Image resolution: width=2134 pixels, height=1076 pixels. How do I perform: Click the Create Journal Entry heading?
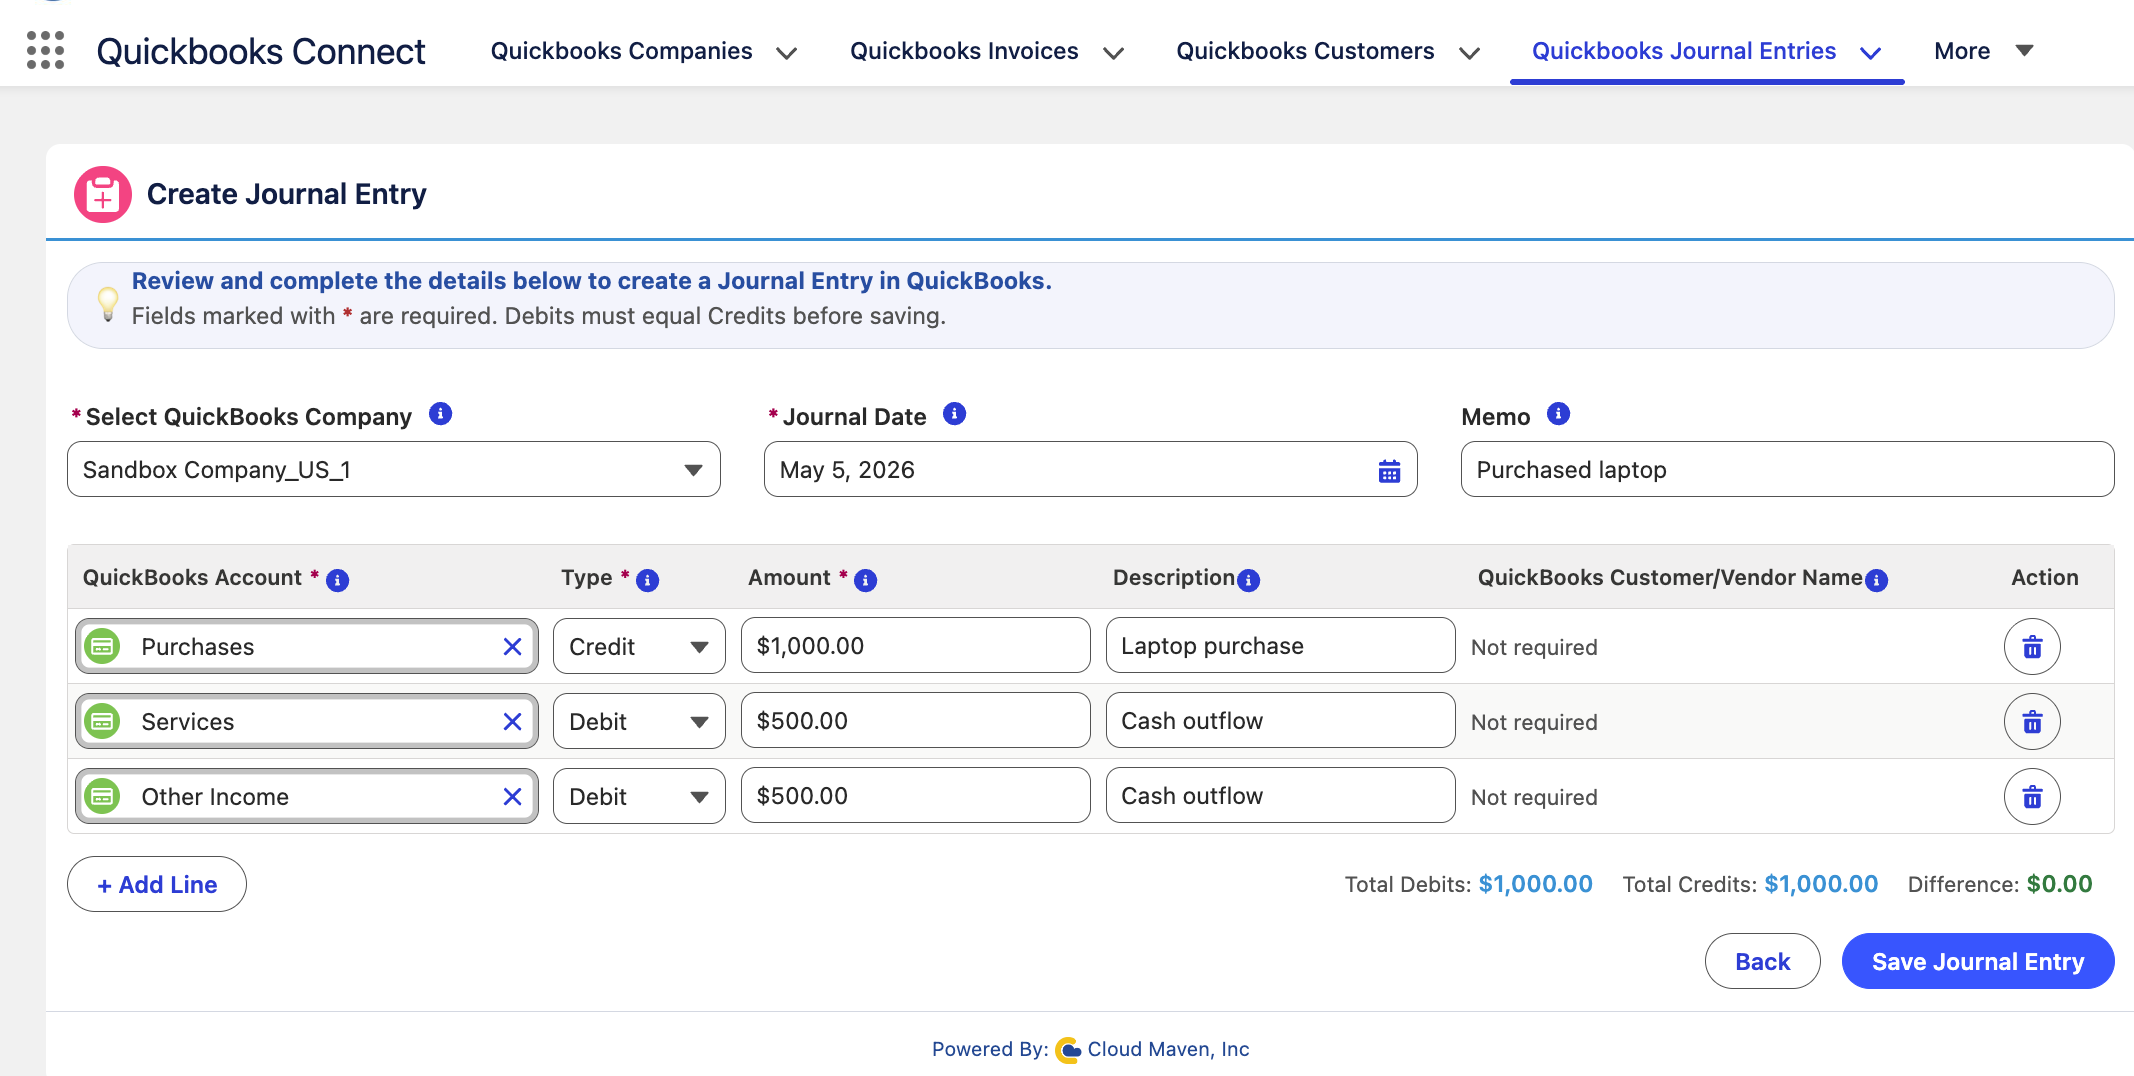pyautogui.click(x=287, y=194)
